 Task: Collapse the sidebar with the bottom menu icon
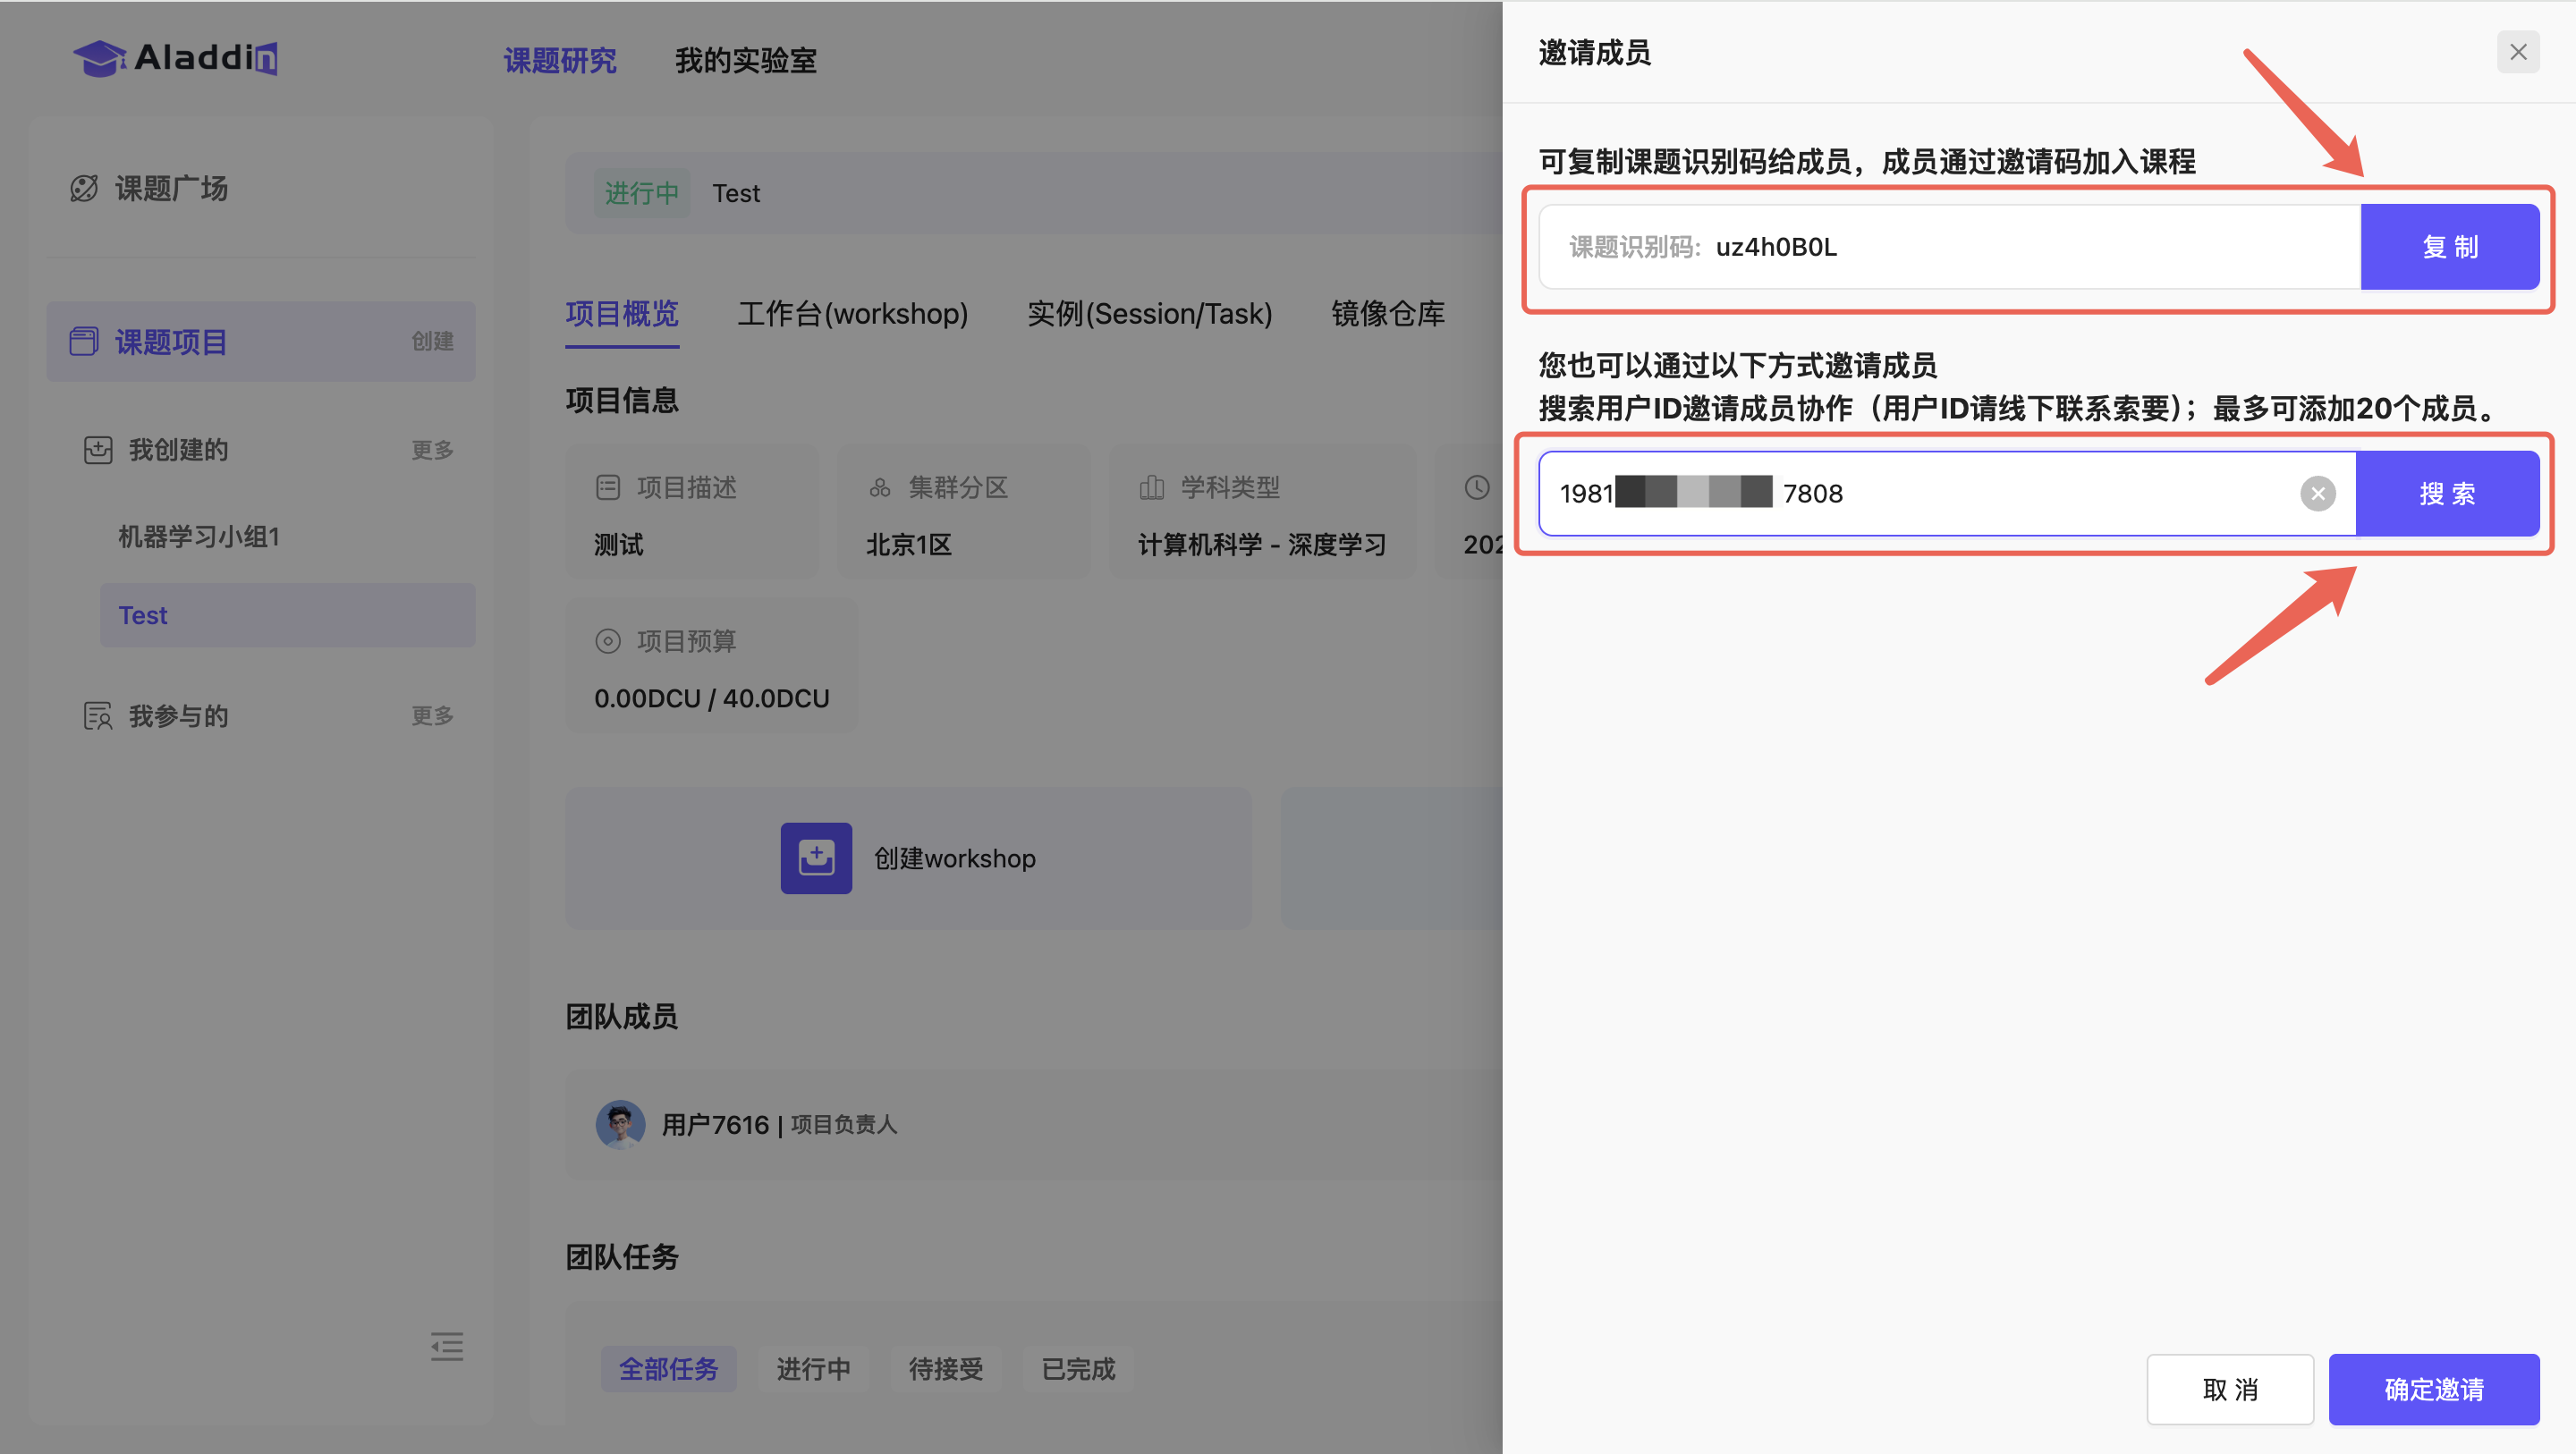coord(446,1346)
